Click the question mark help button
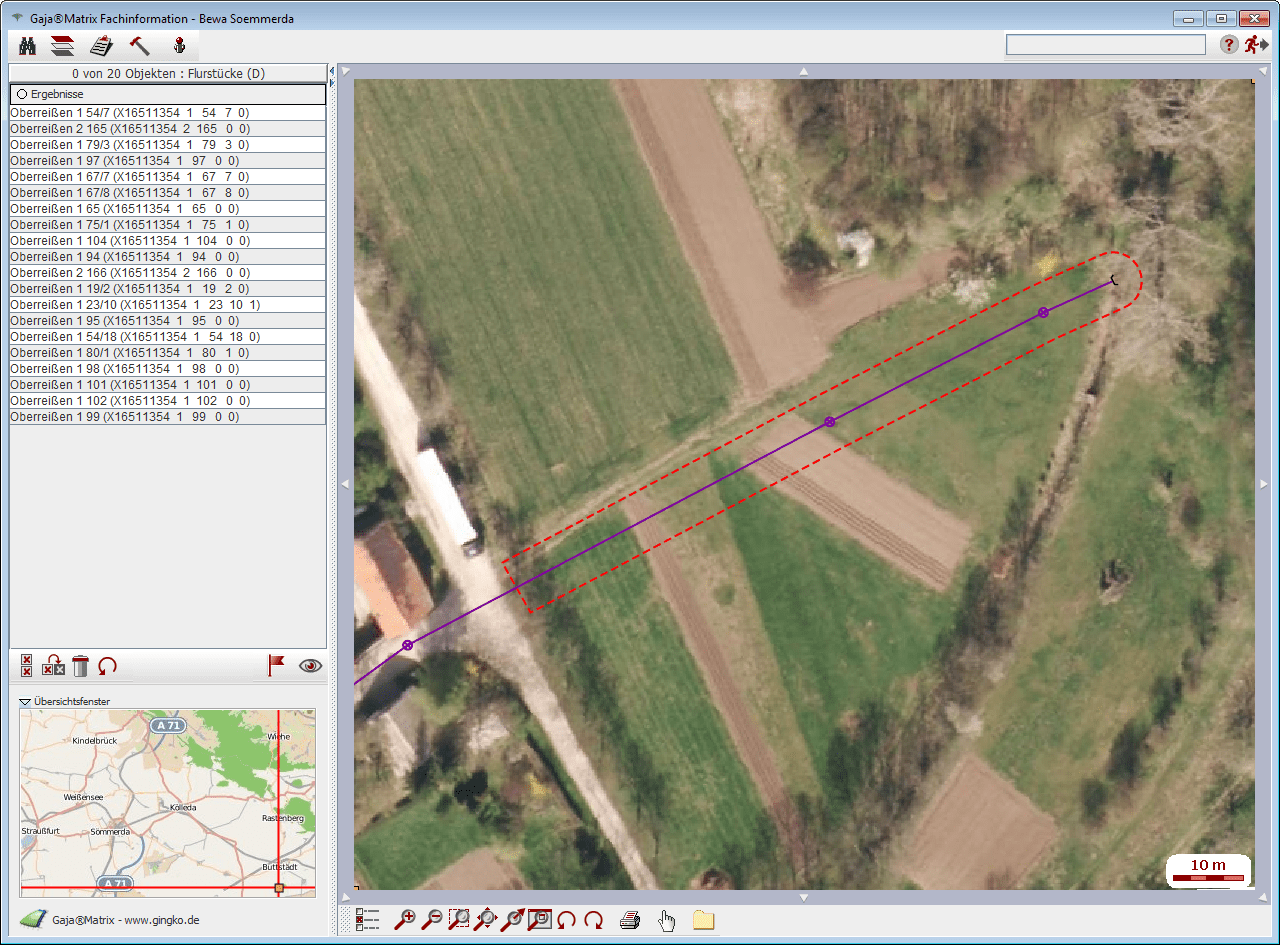The height and width of the screenshot is (945, 1280). [1229, 45]
